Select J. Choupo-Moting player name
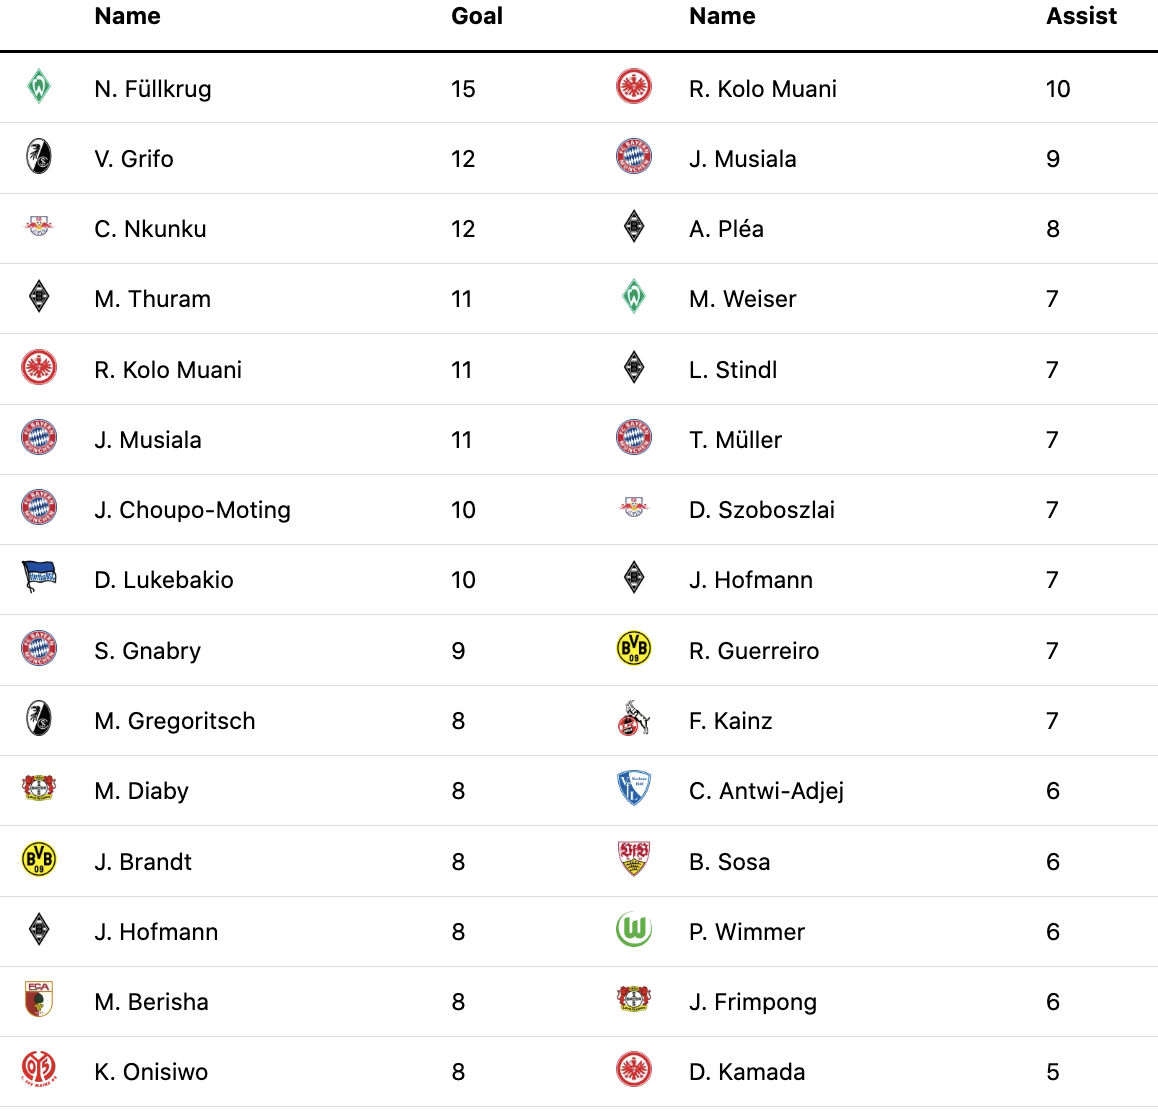 tap(193, 510)
